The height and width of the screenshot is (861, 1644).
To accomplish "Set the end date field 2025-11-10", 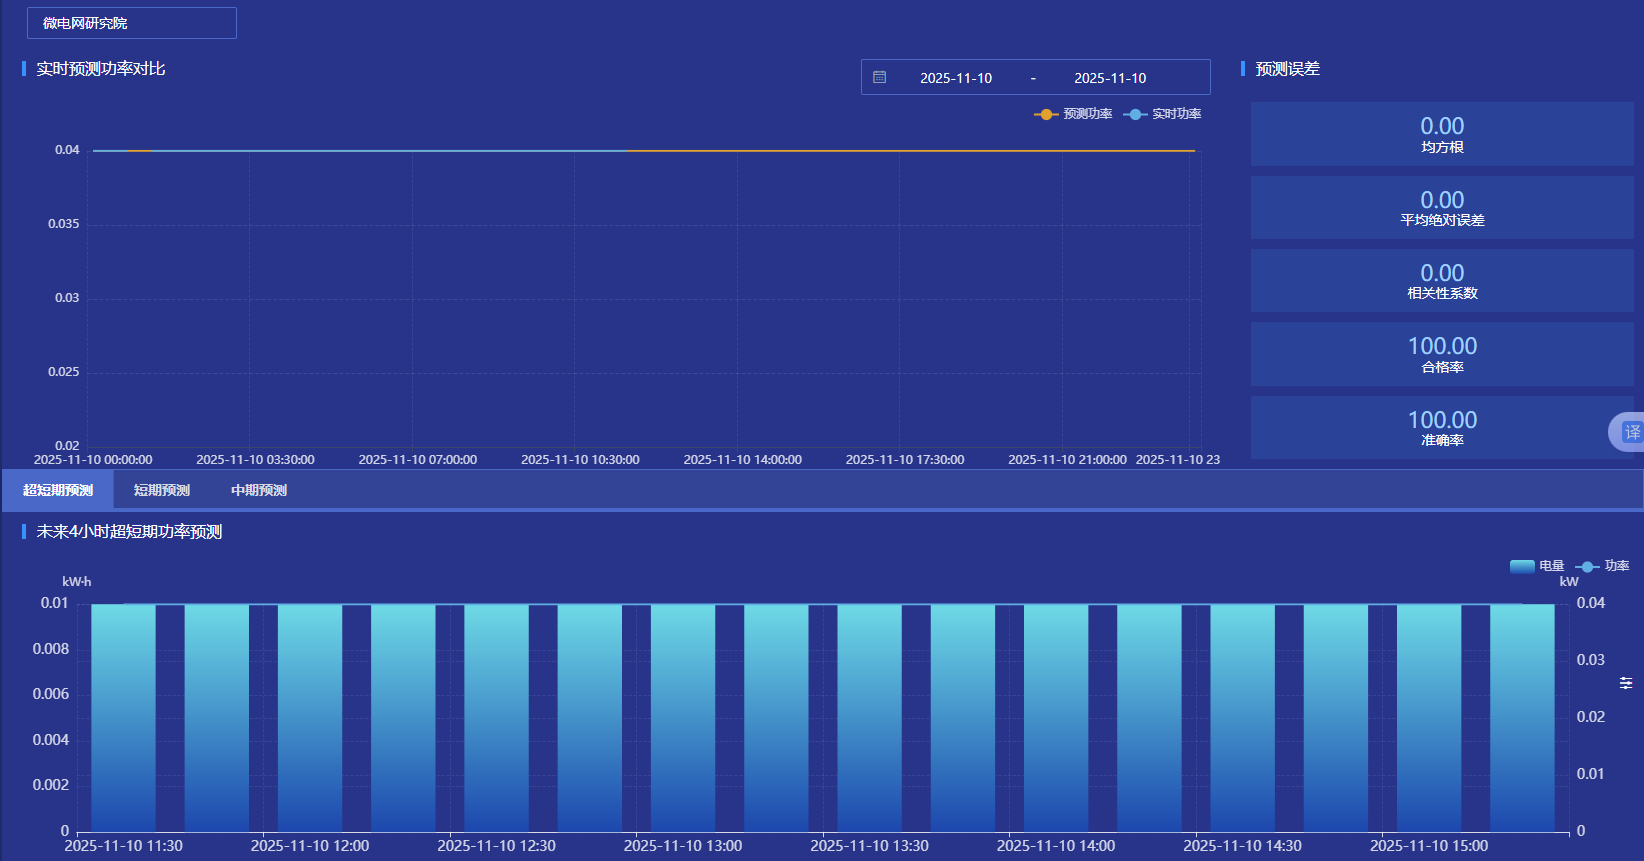I will point(1110,78).
